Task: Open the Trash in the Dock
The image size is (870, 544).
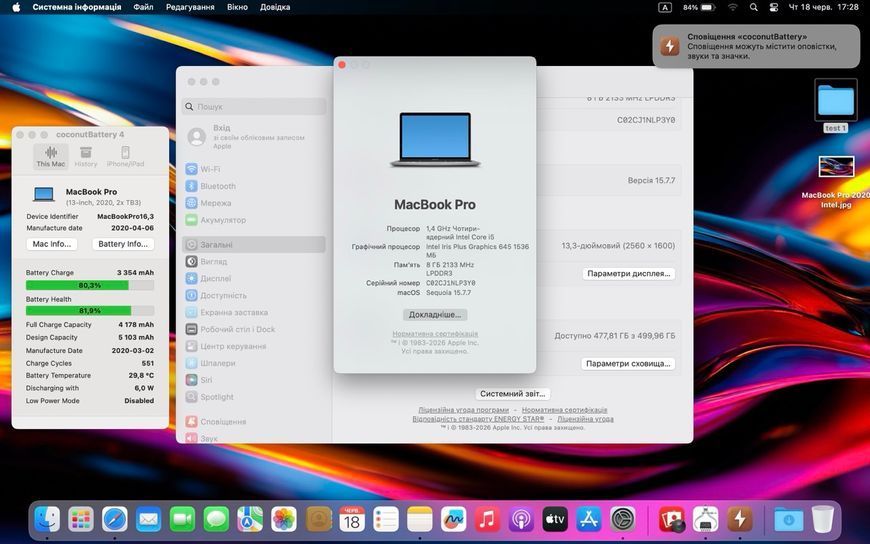Action: pyautogui.click(x=823, y=520)
